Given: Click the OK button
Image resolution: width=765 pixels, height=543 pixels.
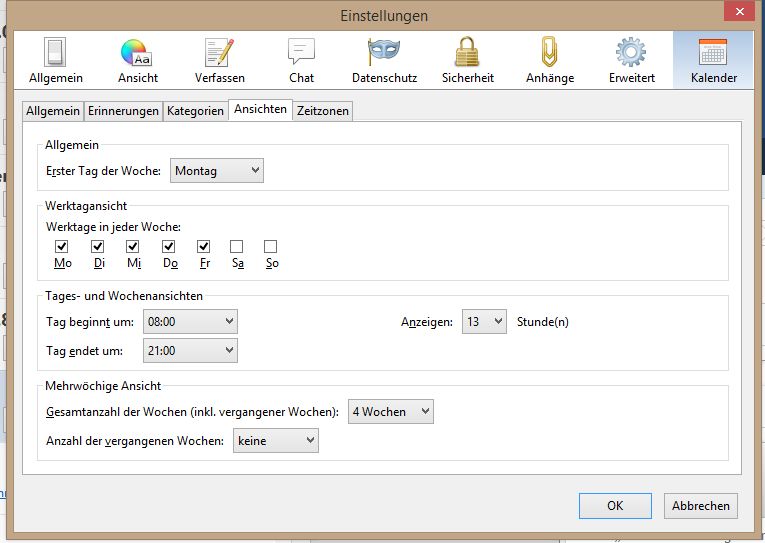Looking at the screenshot, I should click(x=614, y=506).
